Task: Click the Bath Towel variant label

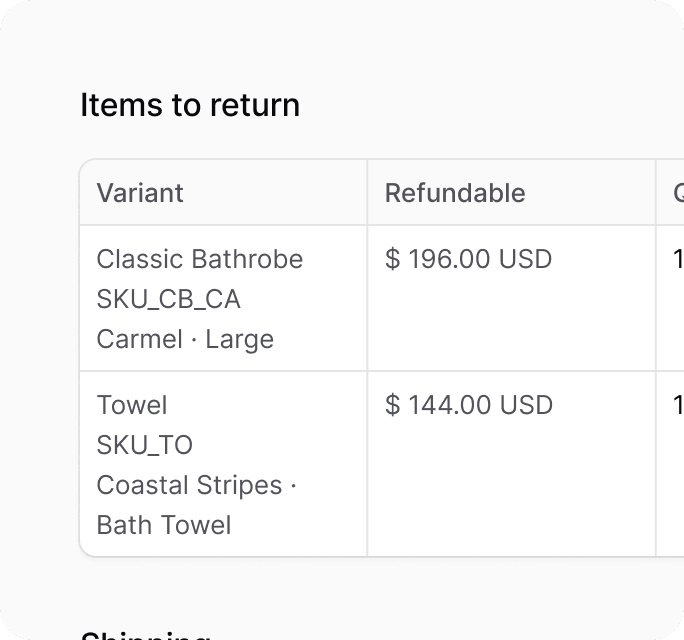Action: coord(164,525)
